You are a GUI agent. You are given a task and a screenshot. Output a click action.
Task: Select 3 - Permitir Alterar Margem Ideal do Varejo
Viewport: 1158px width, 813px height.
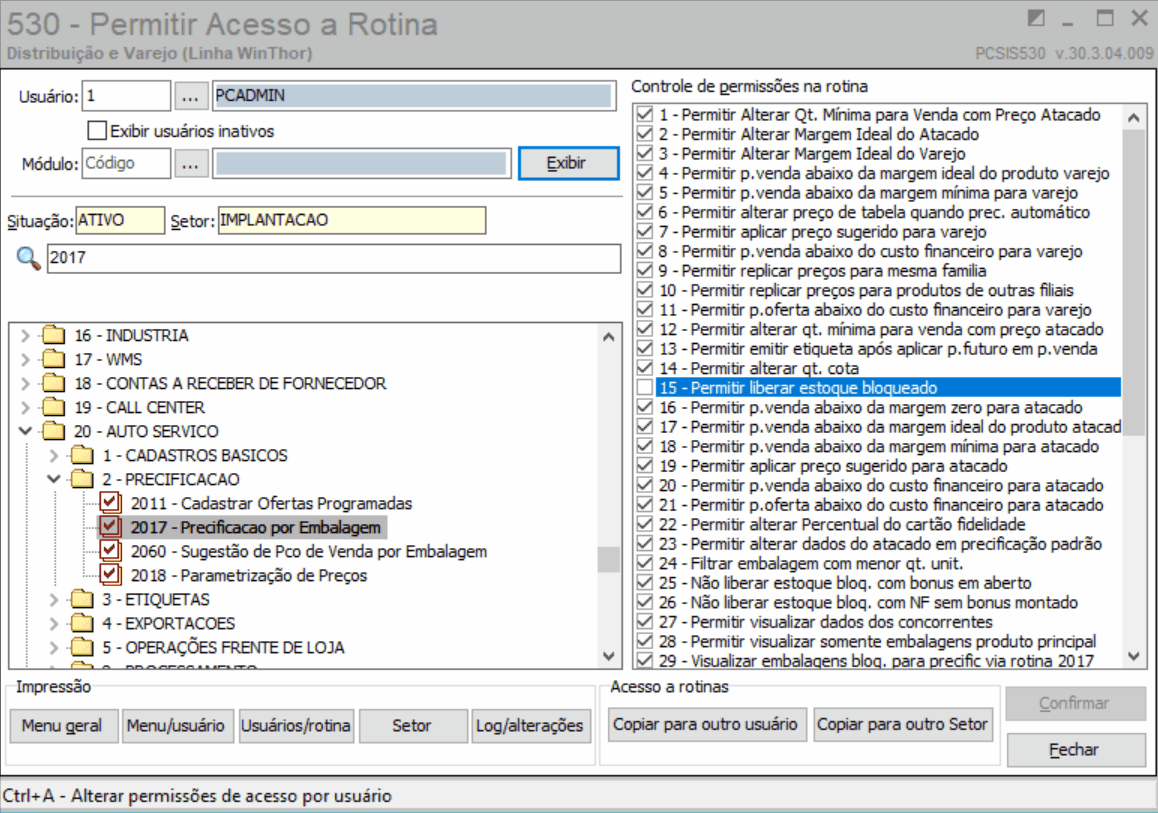point(812,154)
